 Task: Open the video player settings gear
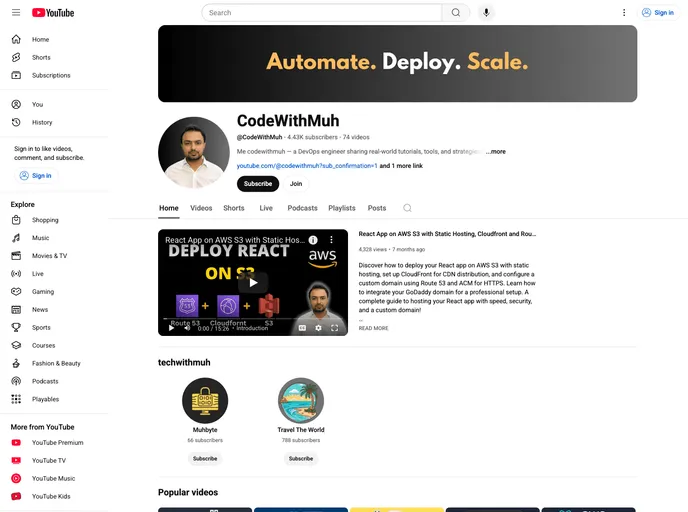click(x=319, y=328)
